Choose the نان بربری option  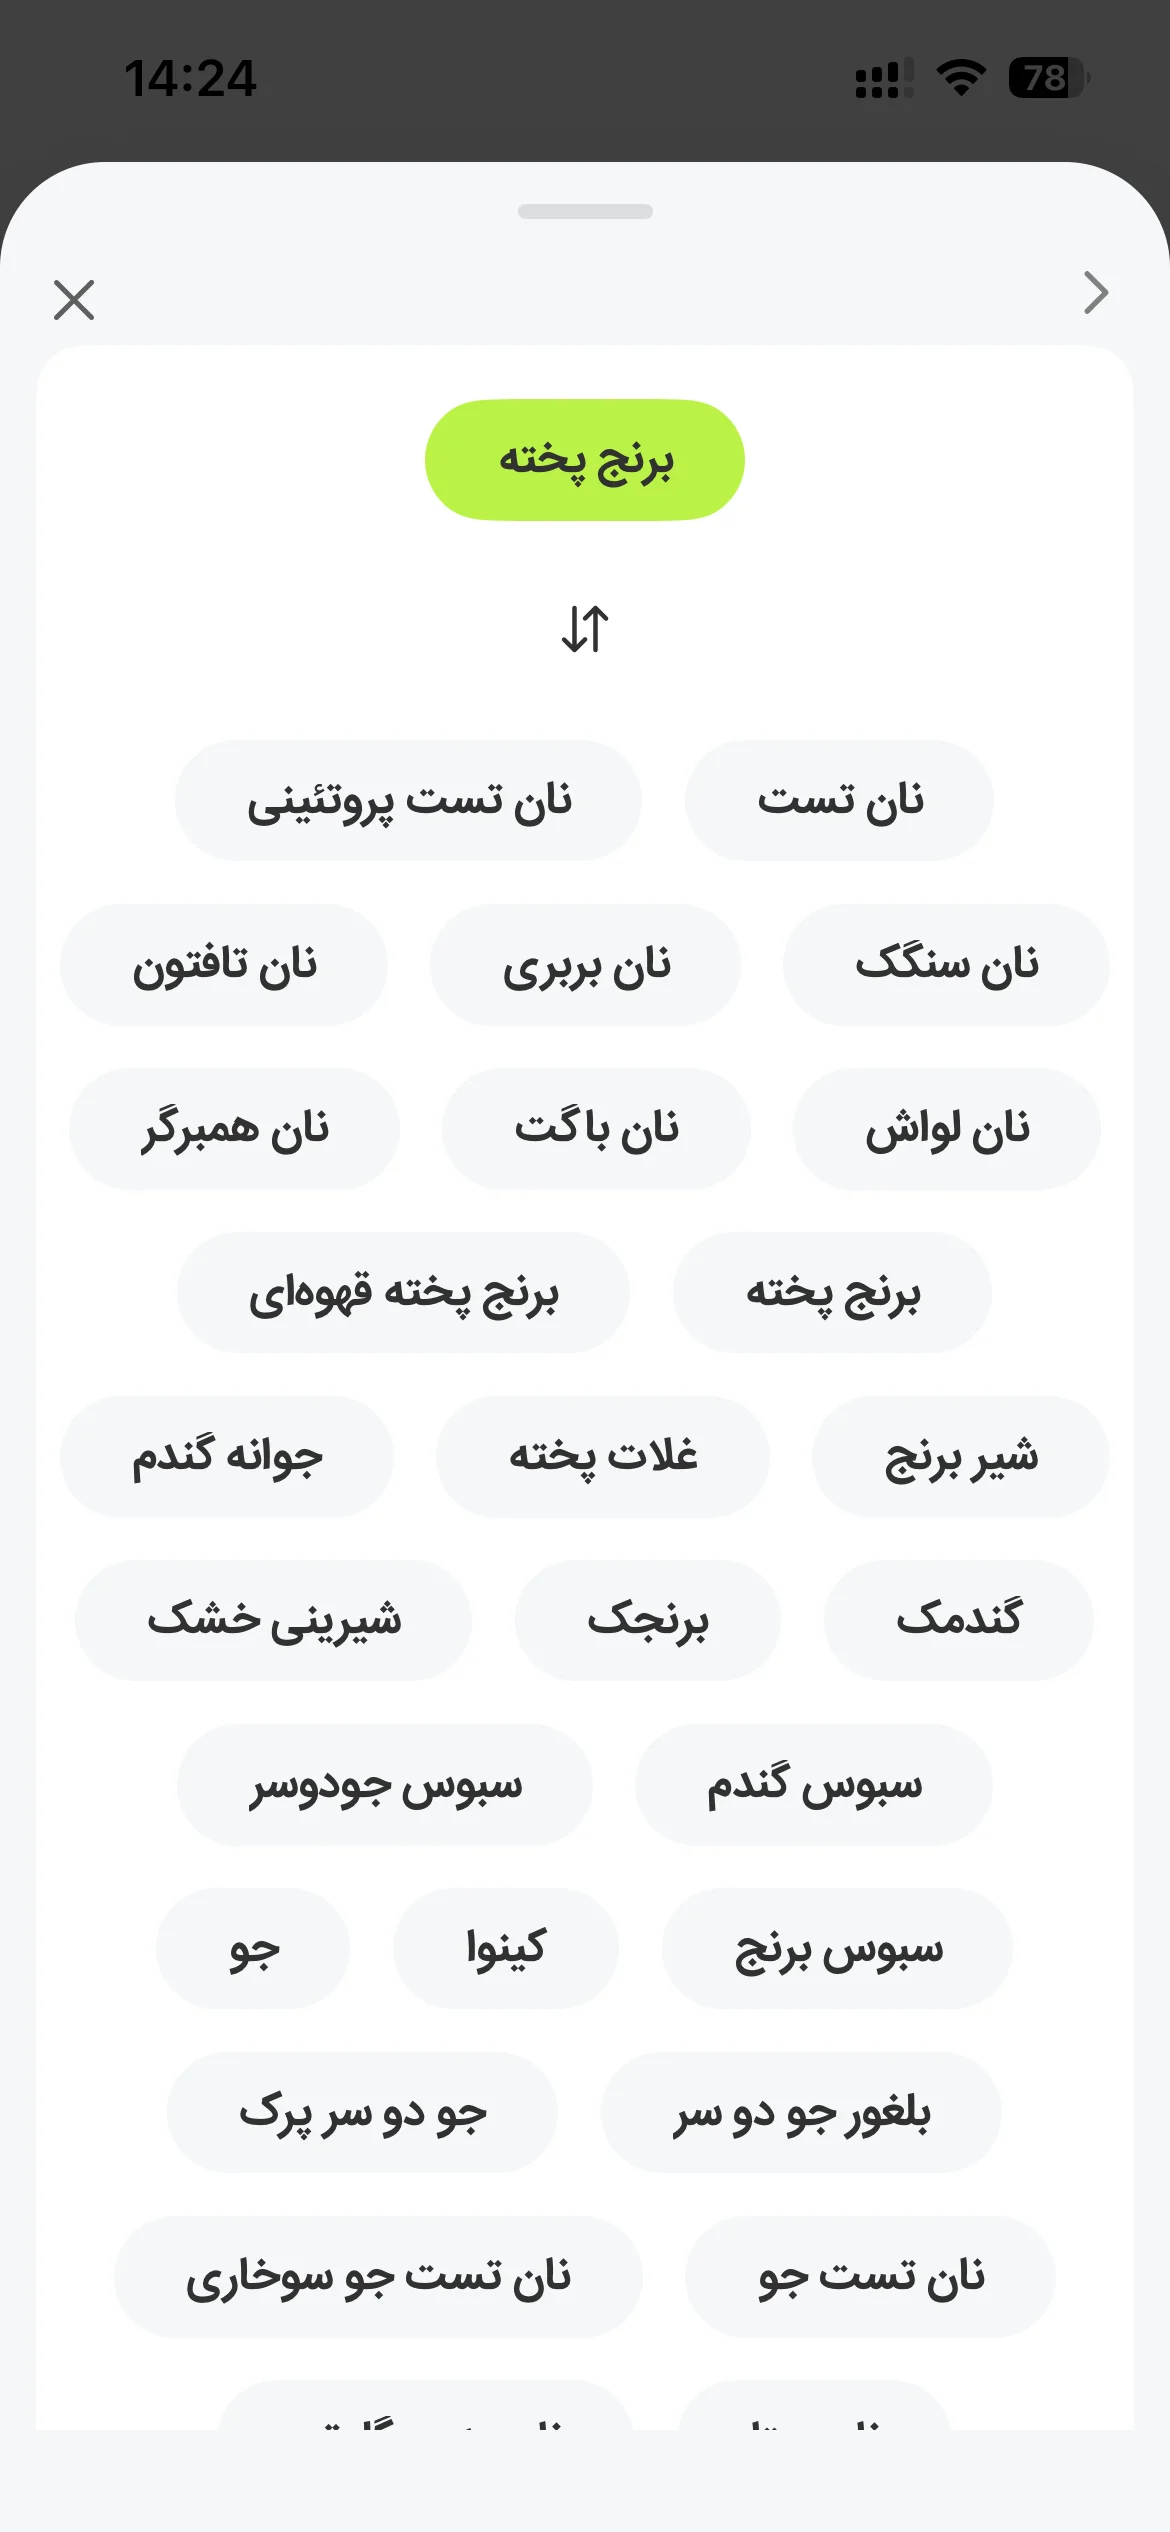[585, 964]
